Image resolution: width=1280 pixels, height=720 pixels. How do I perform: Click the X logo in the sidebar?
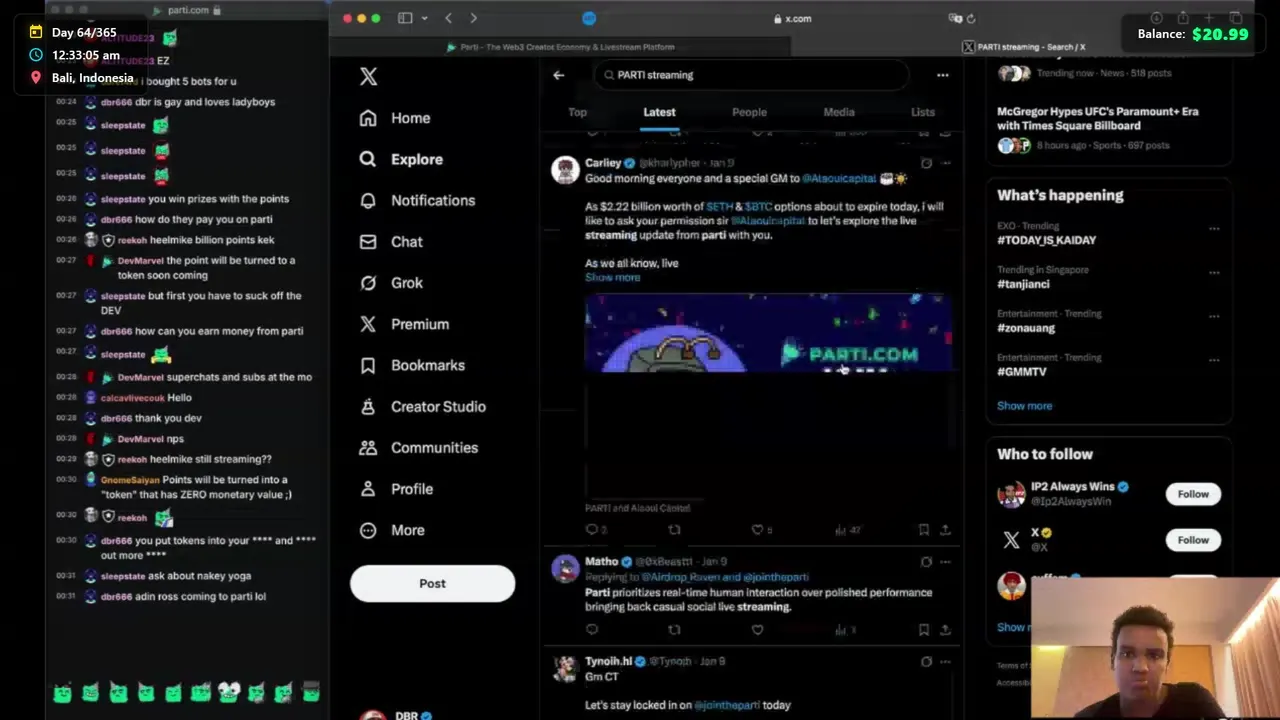[368, 77]
